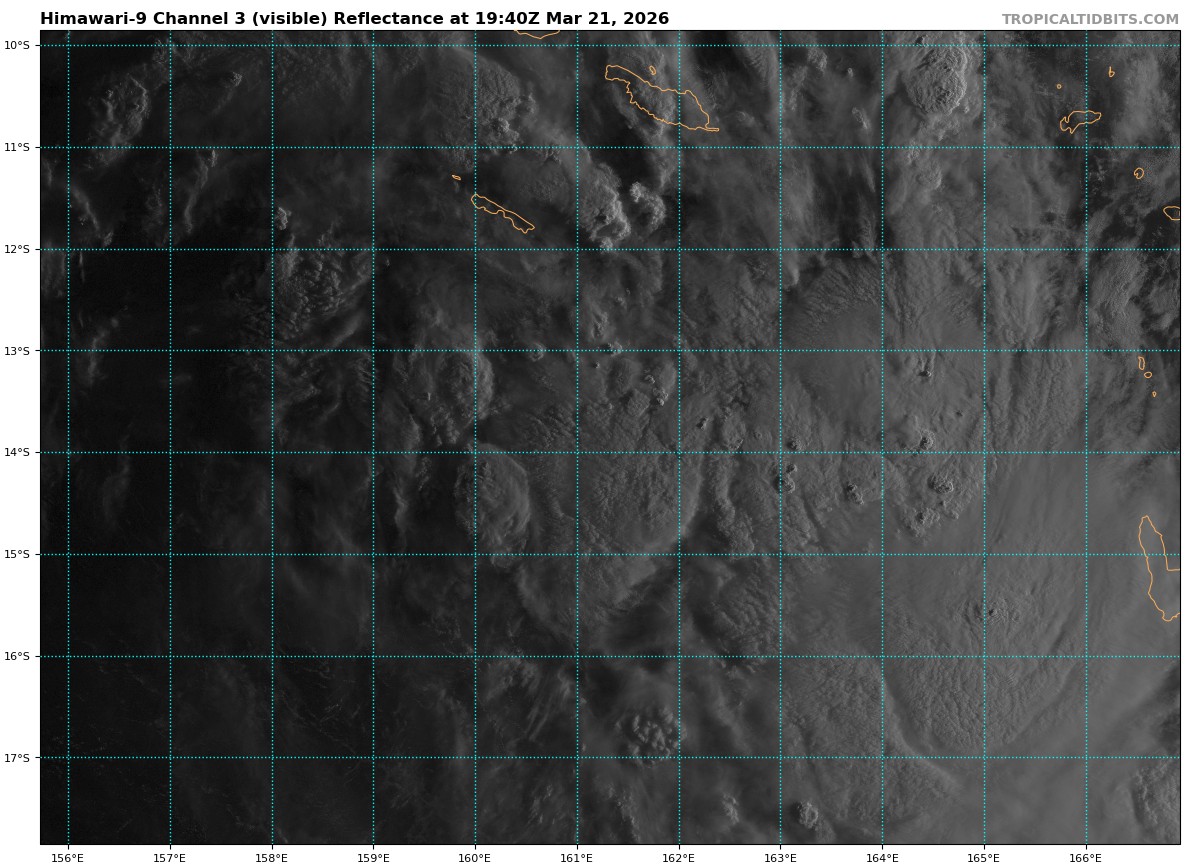This screenshot has height=867, width=1200.
Task: Click the 17°S latitude axis label
Action: pos(17,758)
